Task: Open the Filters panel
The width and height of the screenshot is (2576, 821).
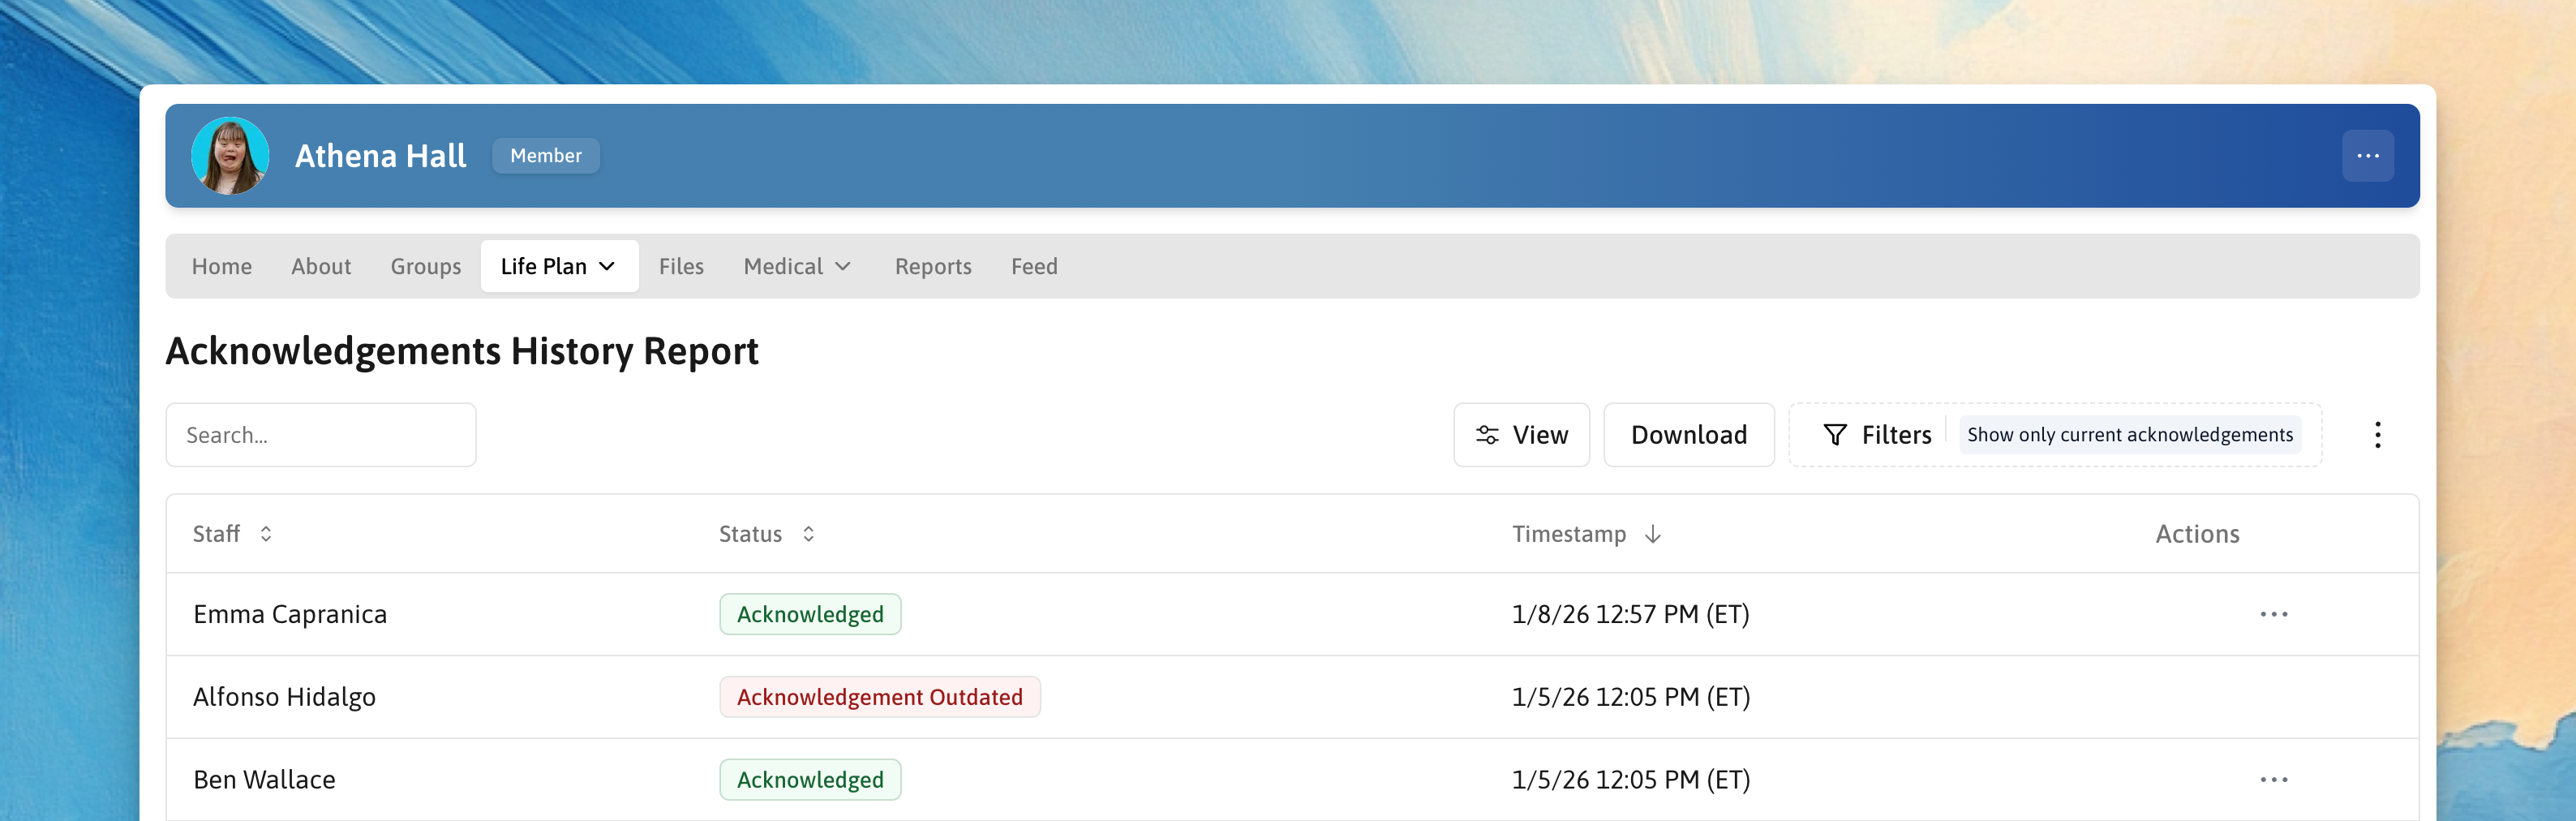Action: pyautogui.click(x=1877, y=435)
